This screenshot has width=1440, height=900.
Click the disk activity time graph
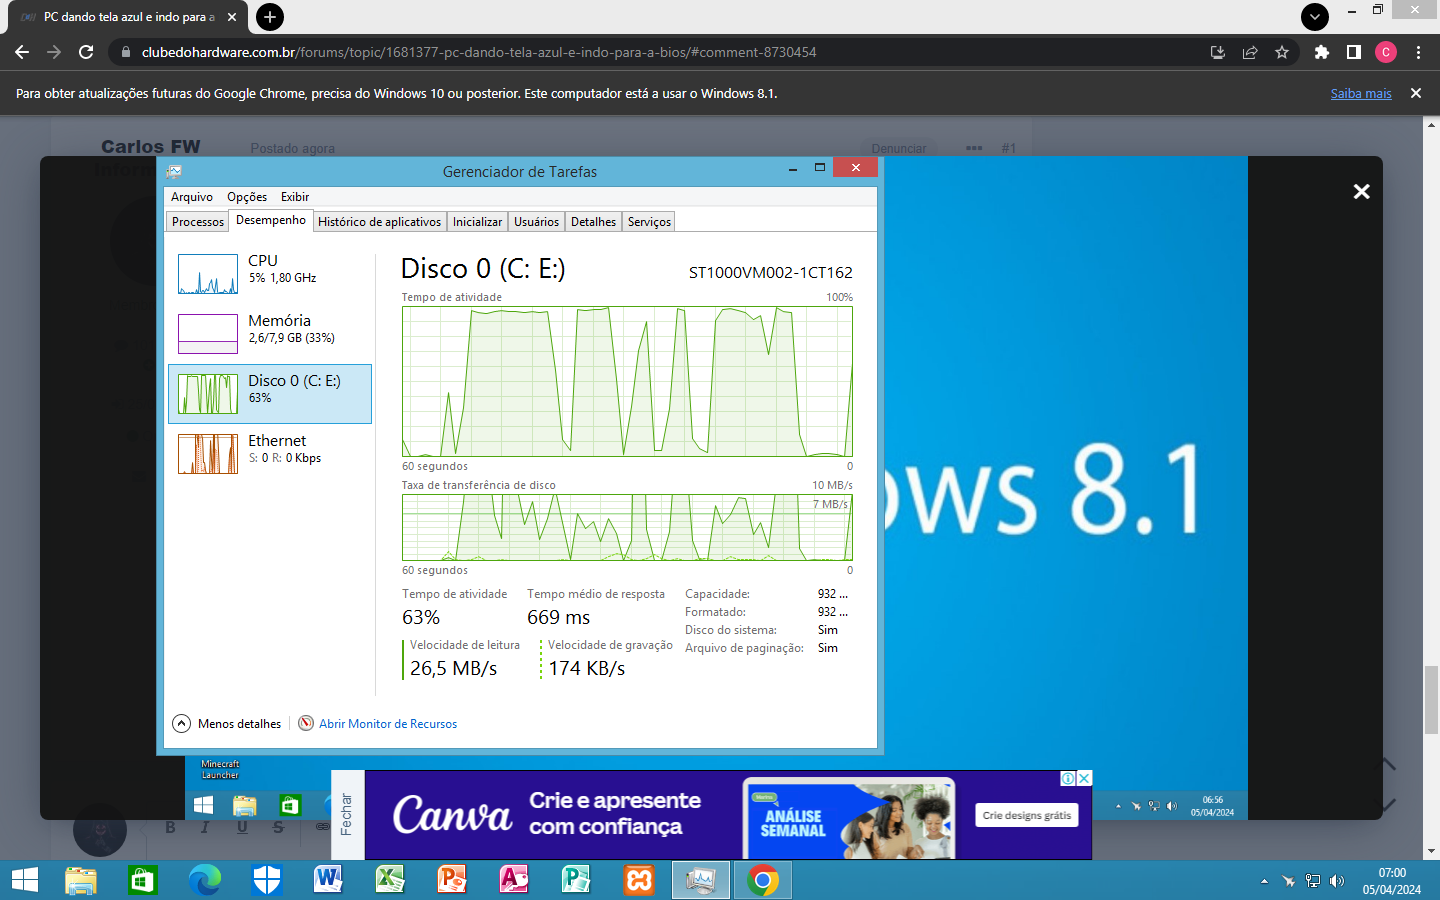(627, 381)
